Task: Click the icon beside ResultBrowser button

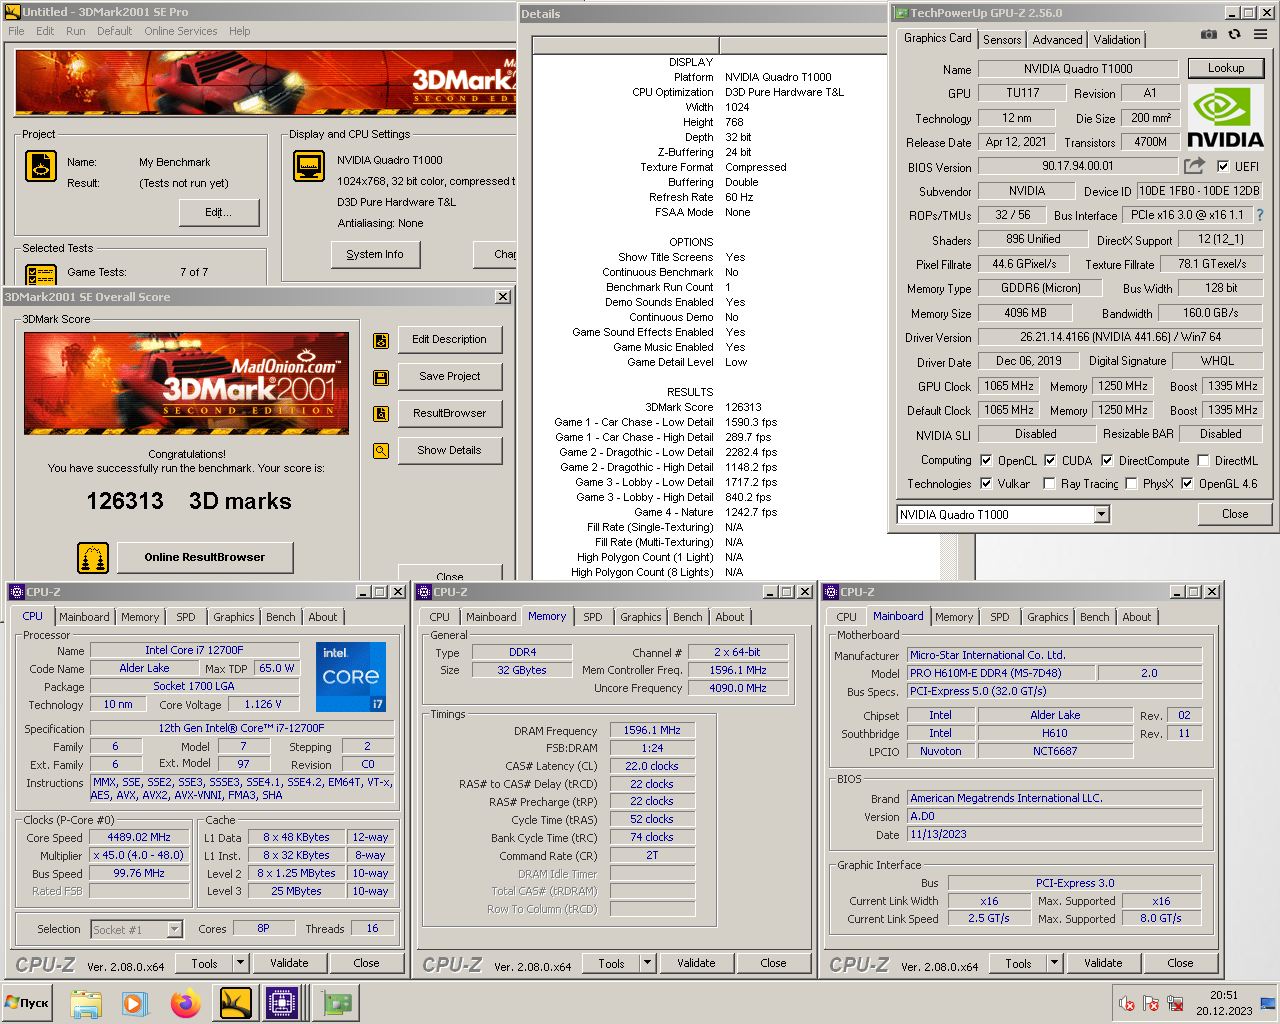Action: (x=381, y=414)
